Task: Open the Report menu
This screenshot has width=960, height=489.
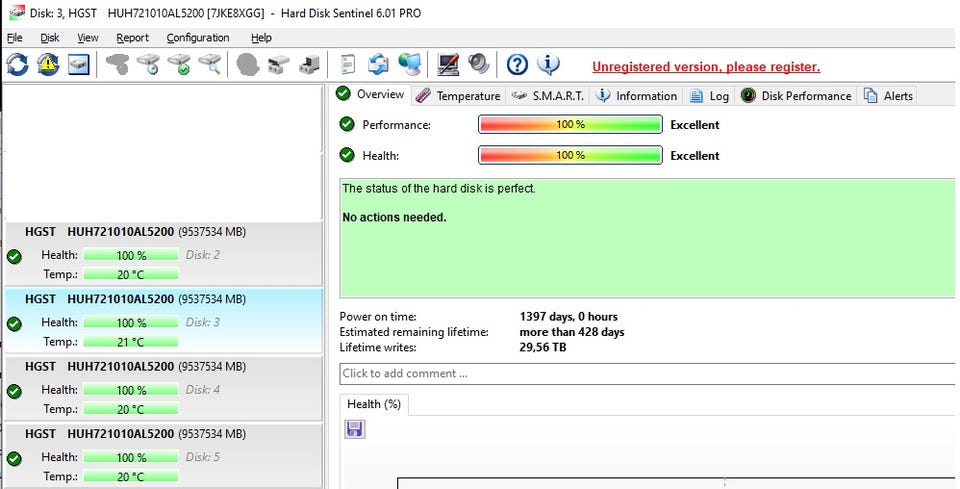Action: [132, 38]
